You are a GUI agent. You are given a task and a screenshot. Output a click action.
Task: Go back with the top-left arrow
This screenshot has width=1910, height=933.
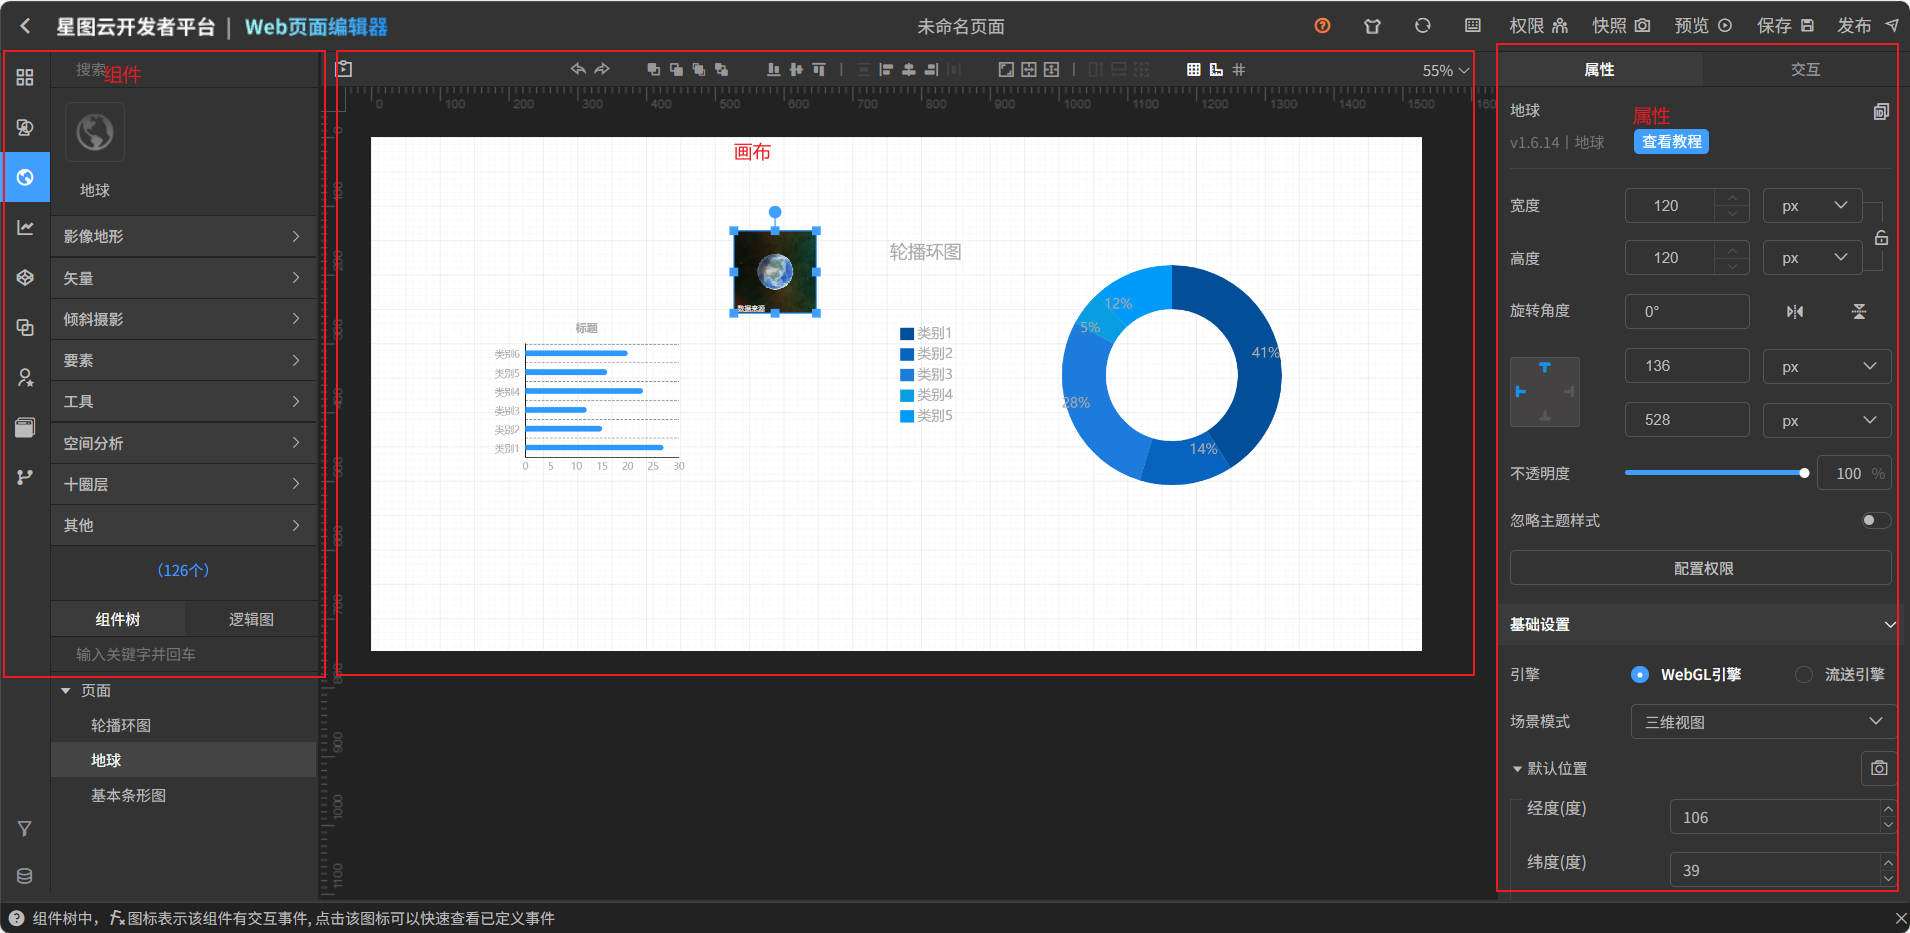(x=25, y=26)
